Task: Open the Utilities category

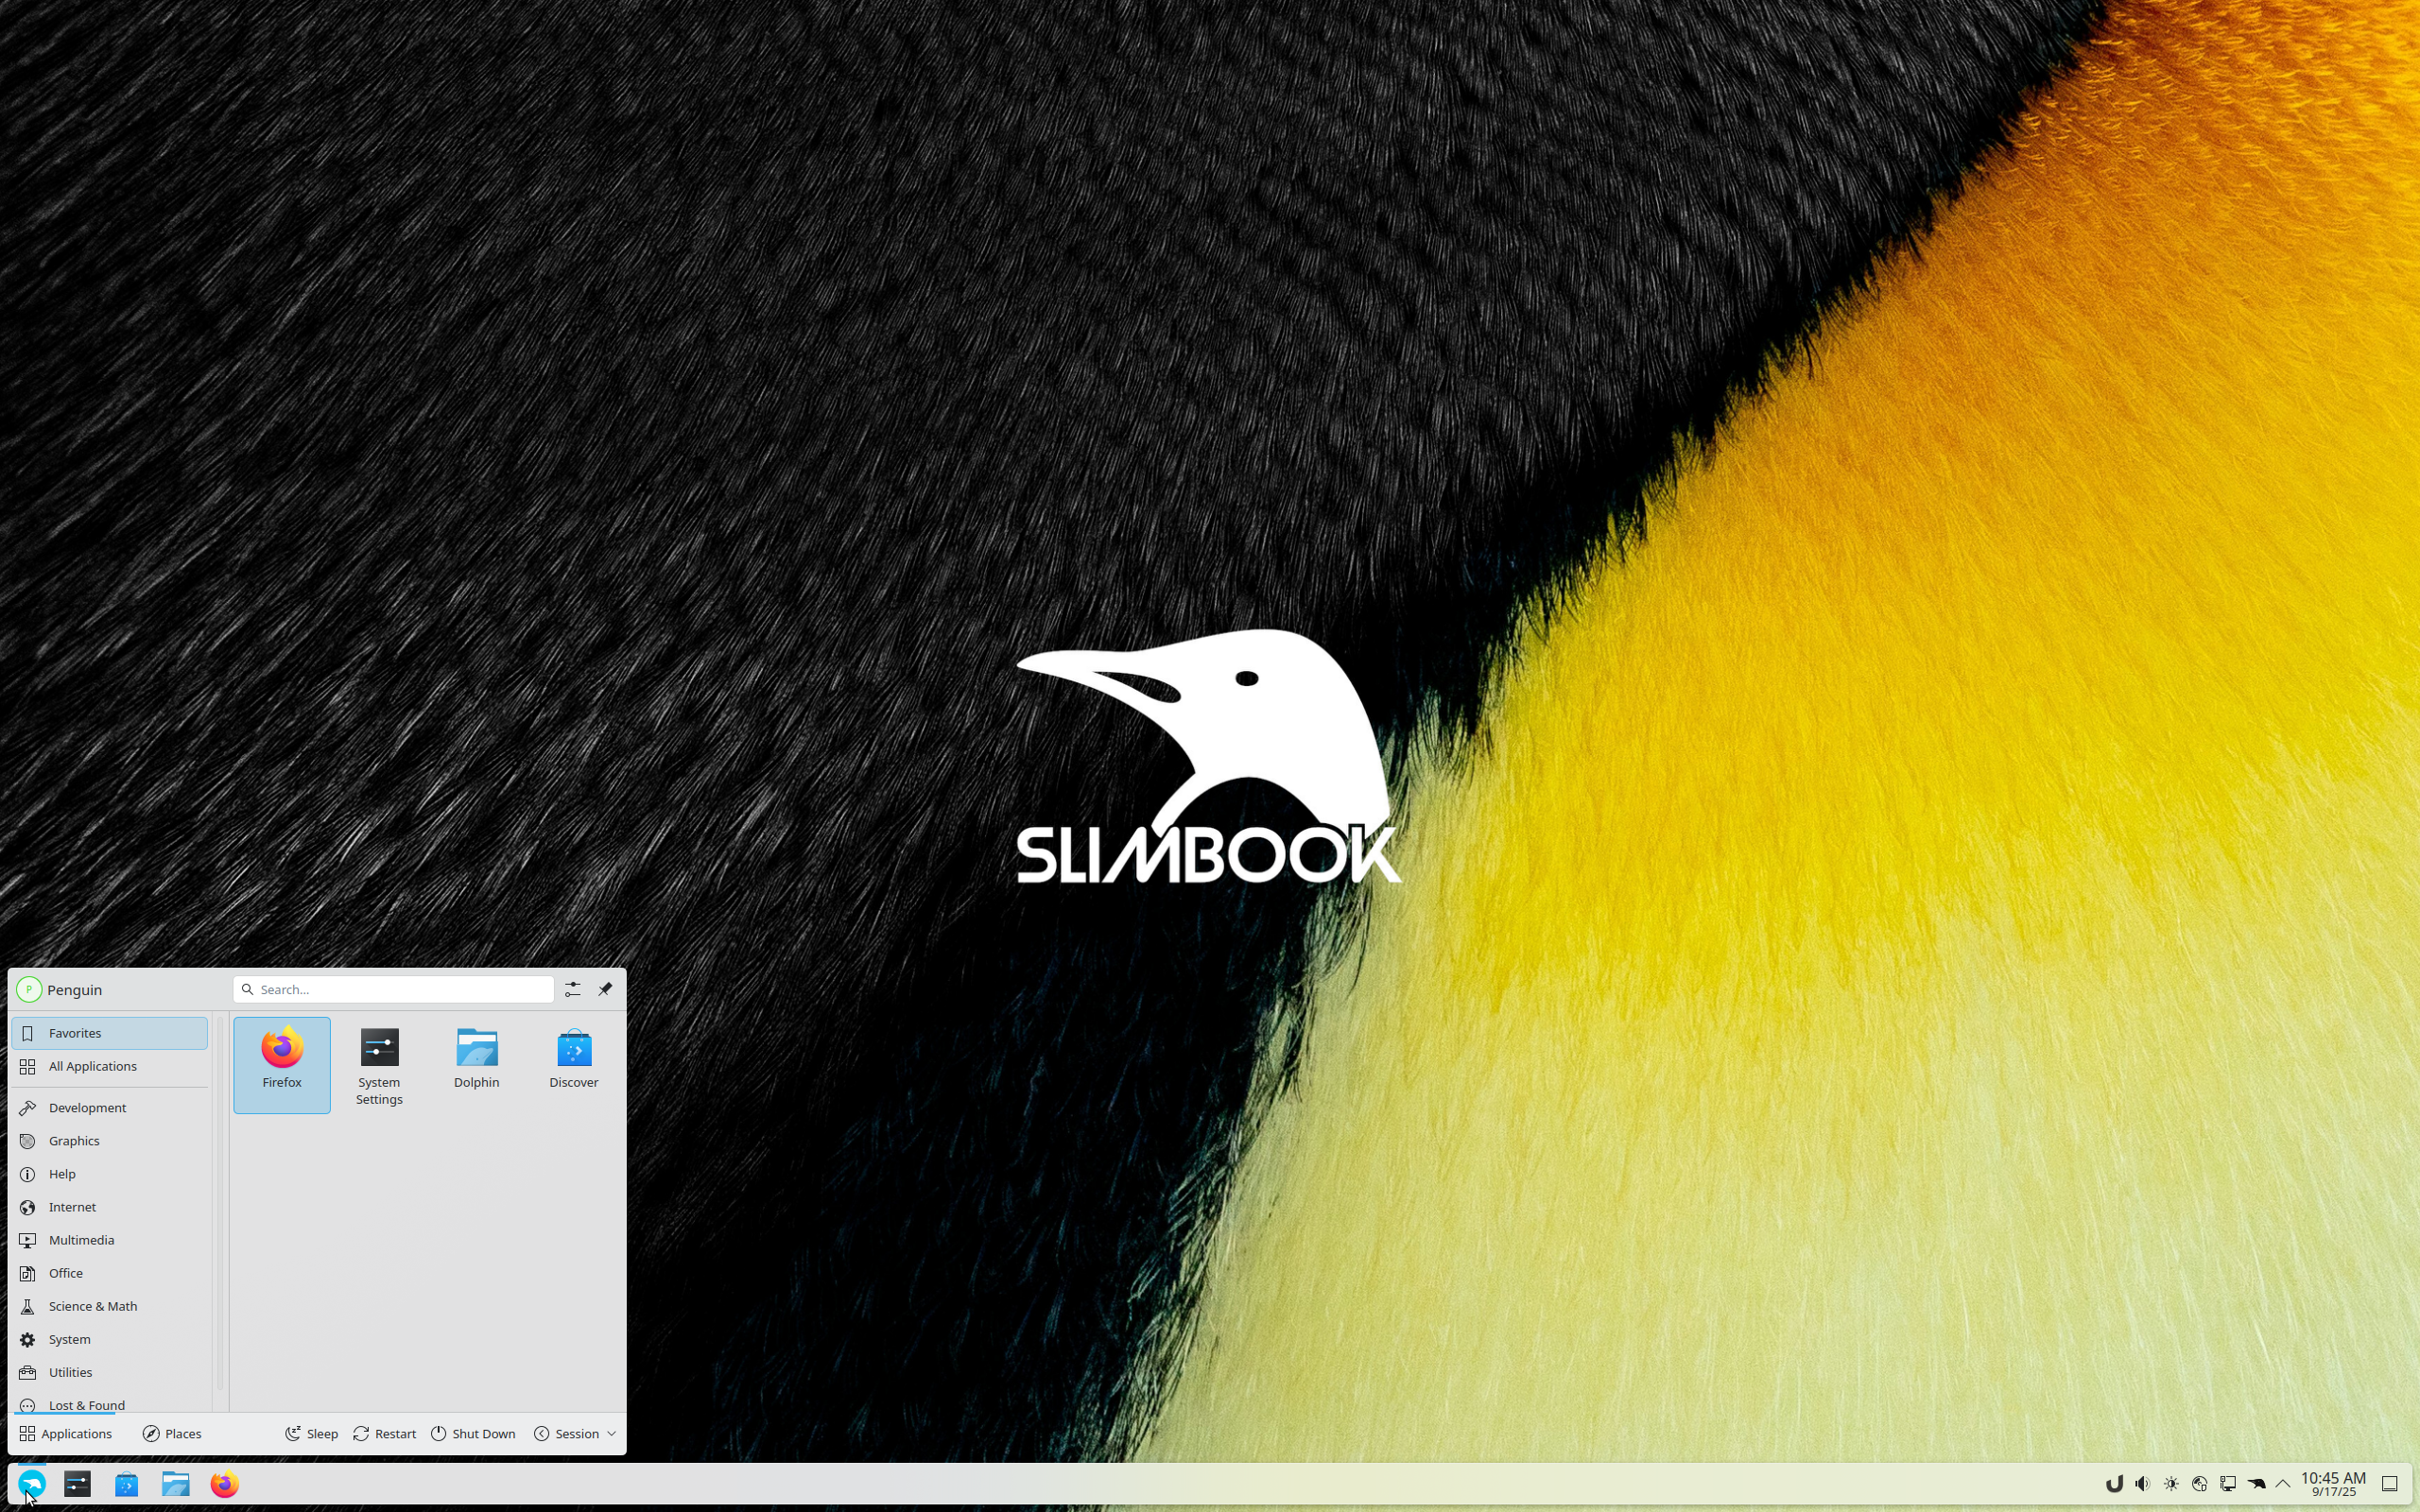Action: pyautogui.click(x=110, y=1372)
